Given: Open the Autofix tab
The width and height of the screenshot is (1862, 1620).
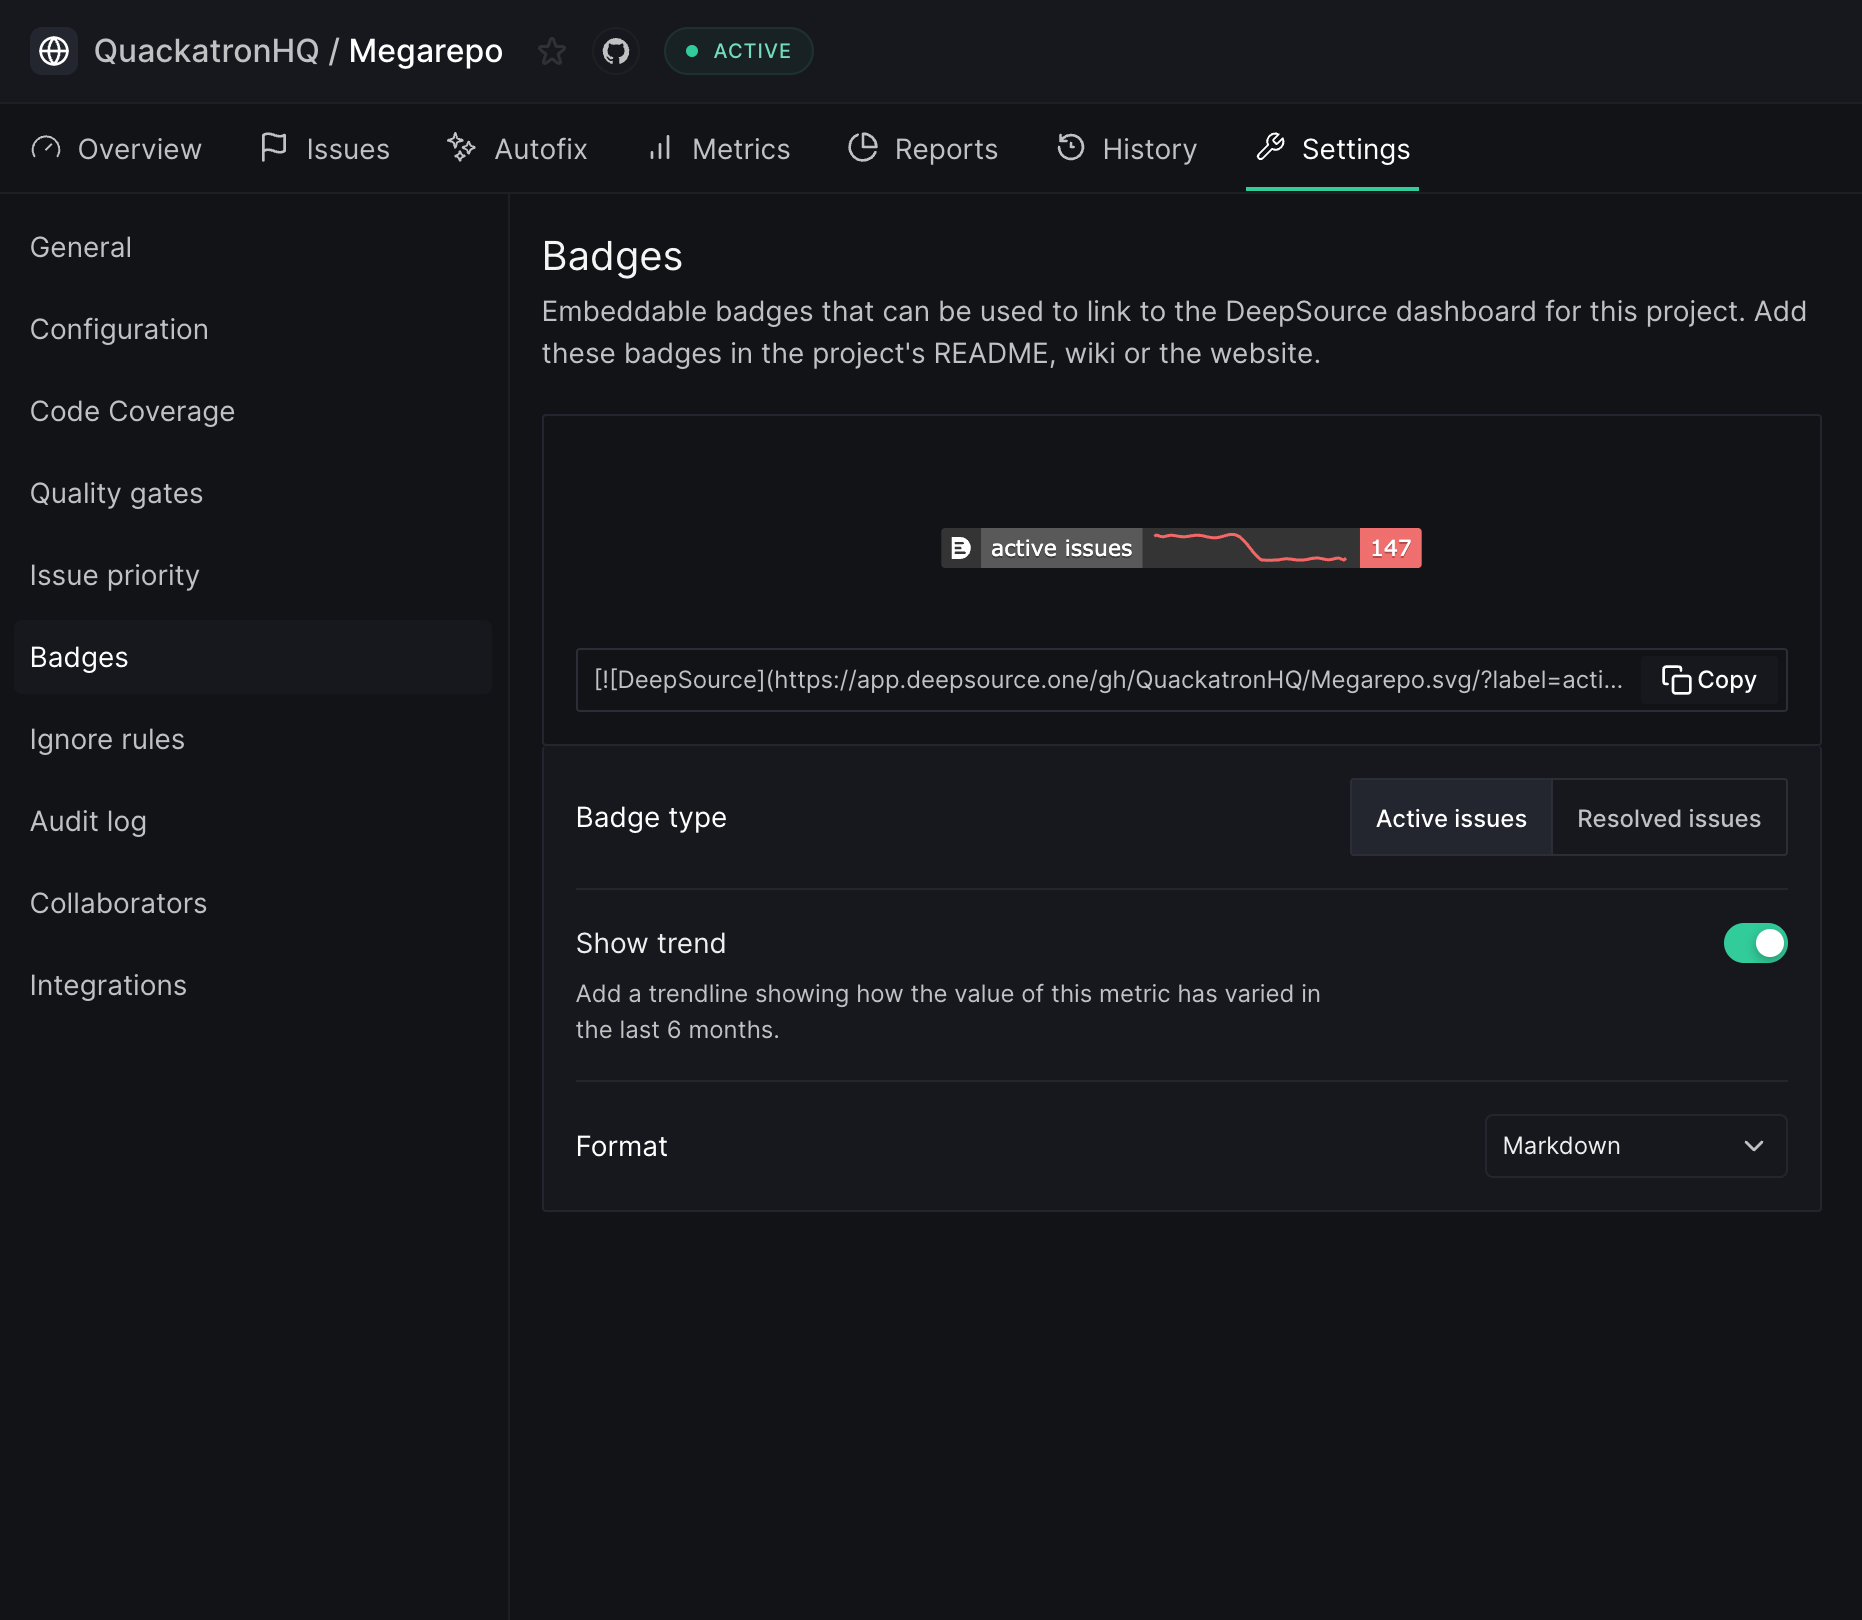Looking at the screenshot, I should [517, 149].
